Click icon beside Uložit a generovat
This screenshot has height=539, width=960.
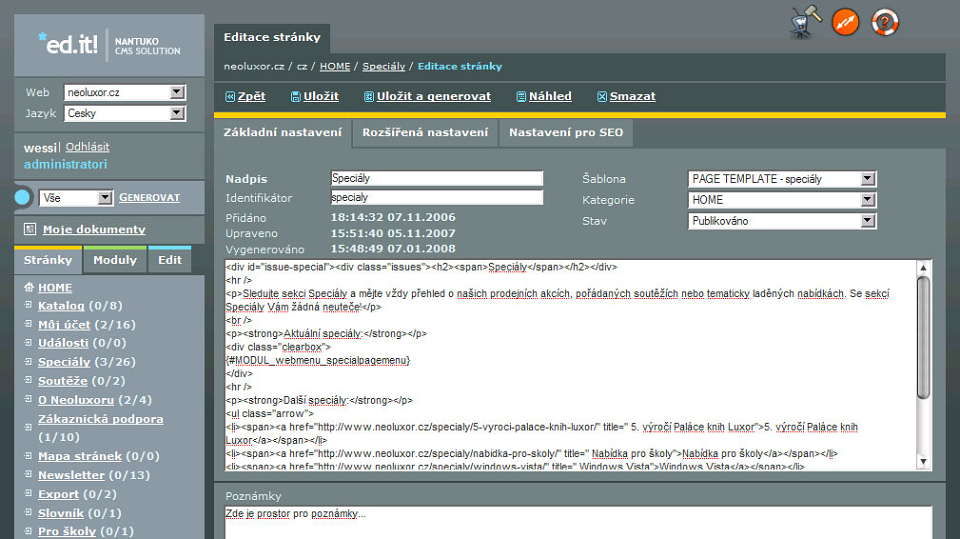pos(369,97)
